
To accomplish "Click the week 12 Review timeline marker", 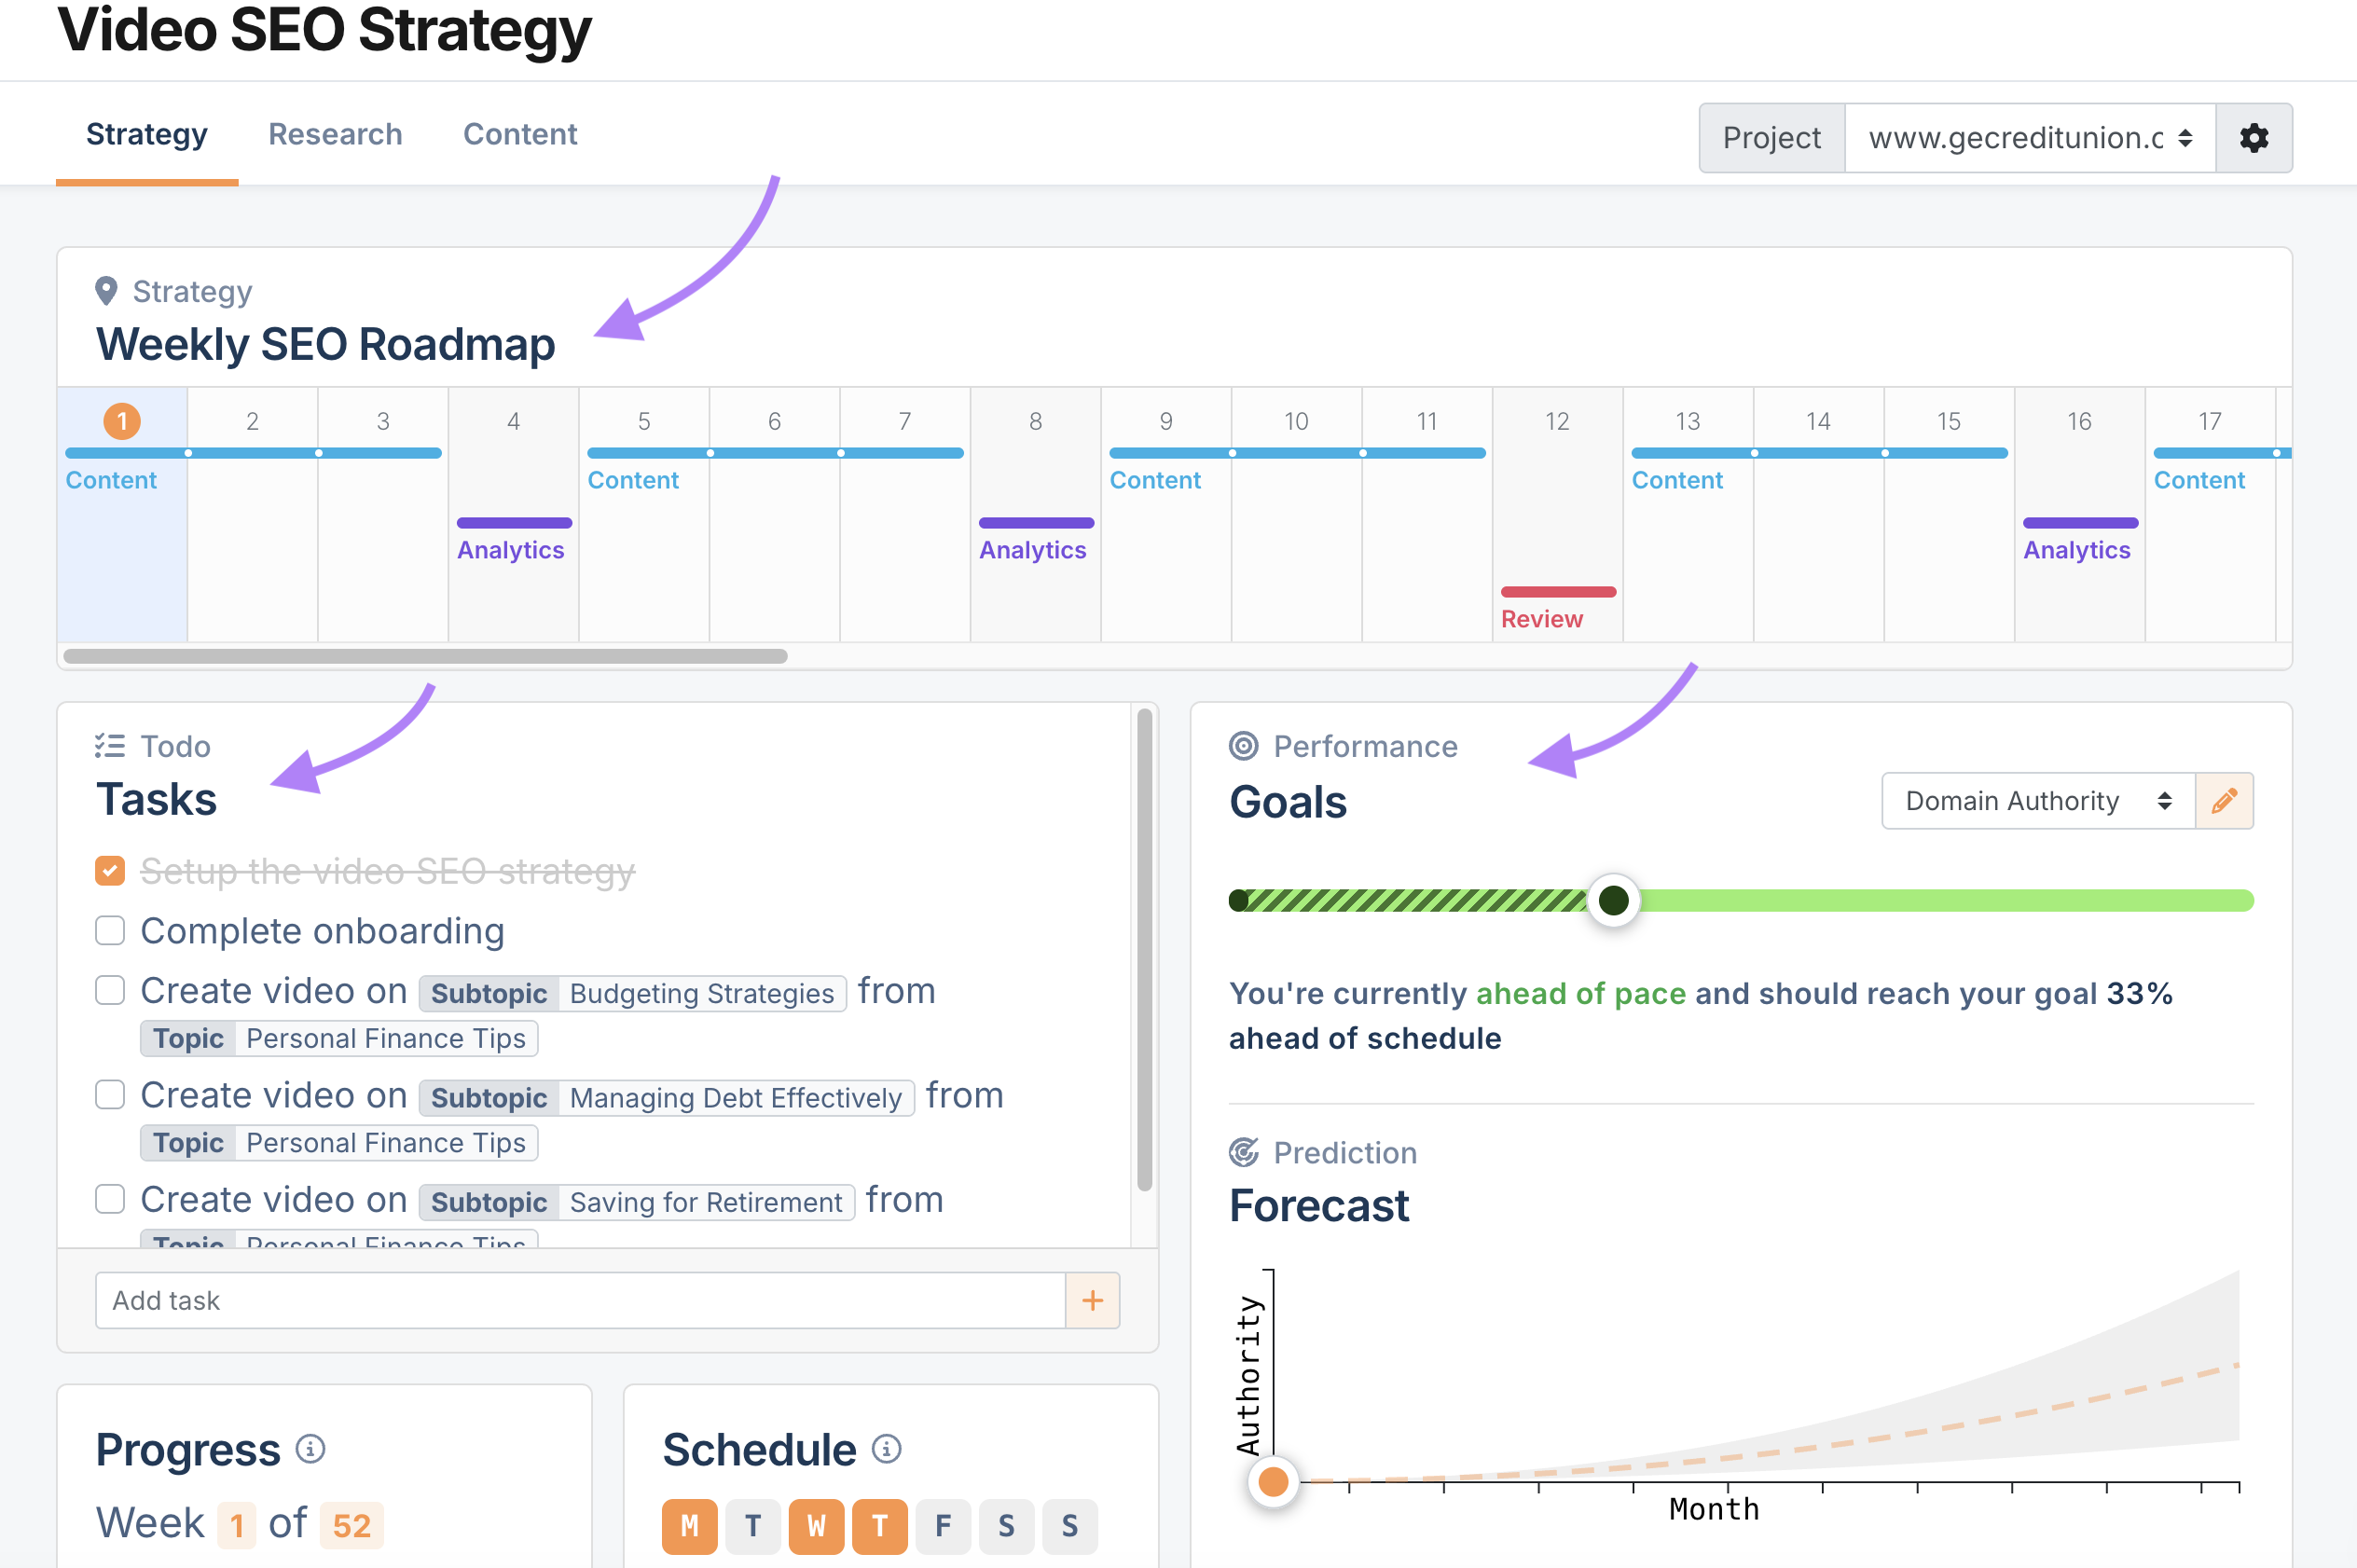I will click(x=1555, y=586).
